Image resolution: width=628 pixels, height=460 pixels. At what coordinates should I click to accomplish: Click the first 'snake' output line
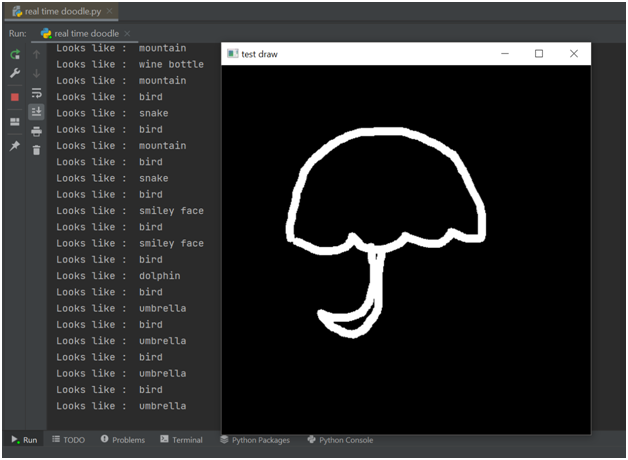pyautogui.click(x=112, y=113)
